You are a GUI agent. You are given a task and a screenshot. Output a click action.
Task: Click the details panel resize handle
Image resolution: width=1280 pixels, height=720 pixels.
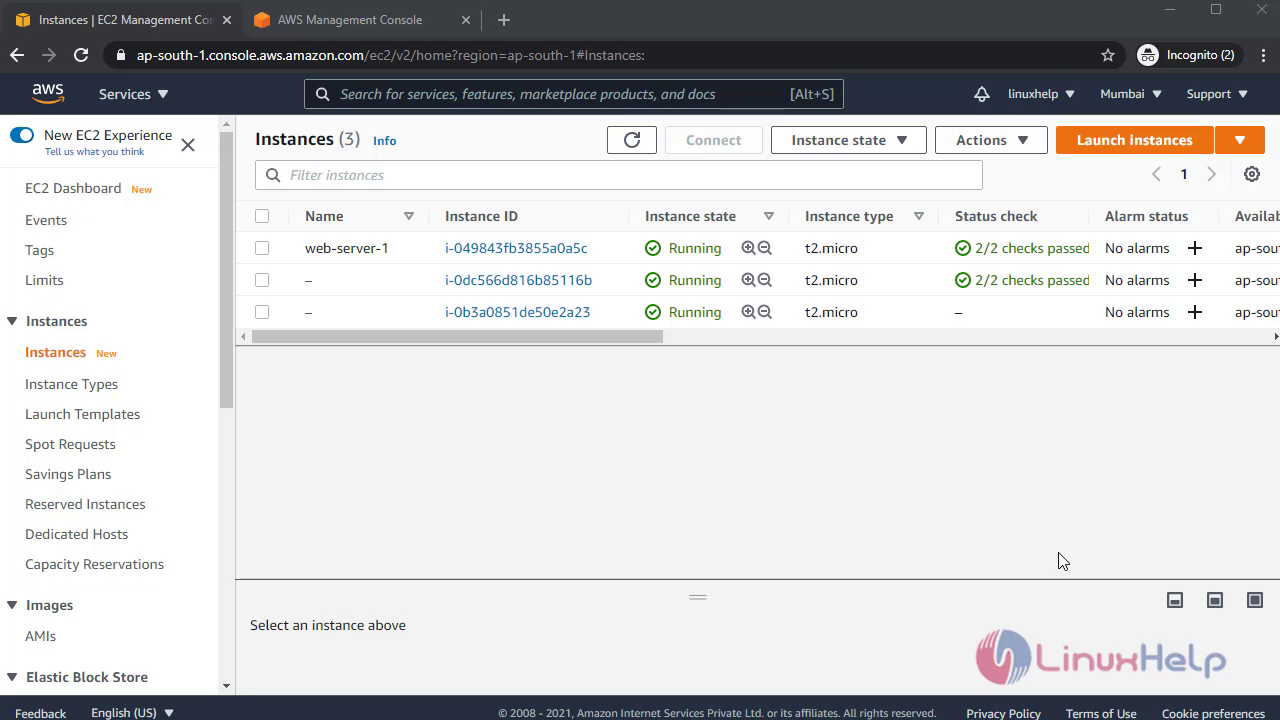coord(698,597)
